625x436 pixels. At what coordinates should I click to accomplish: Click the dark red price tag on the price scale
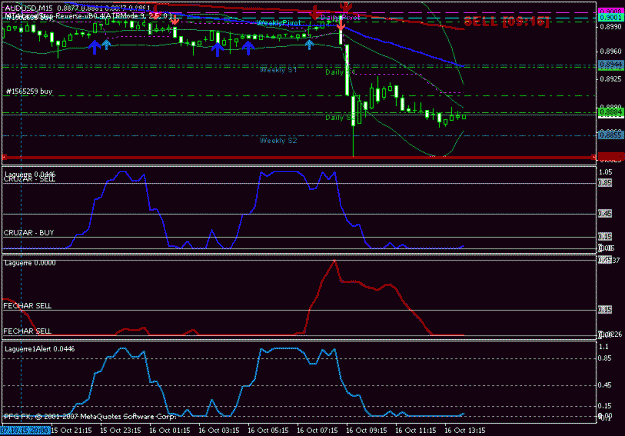click(611, 156)
